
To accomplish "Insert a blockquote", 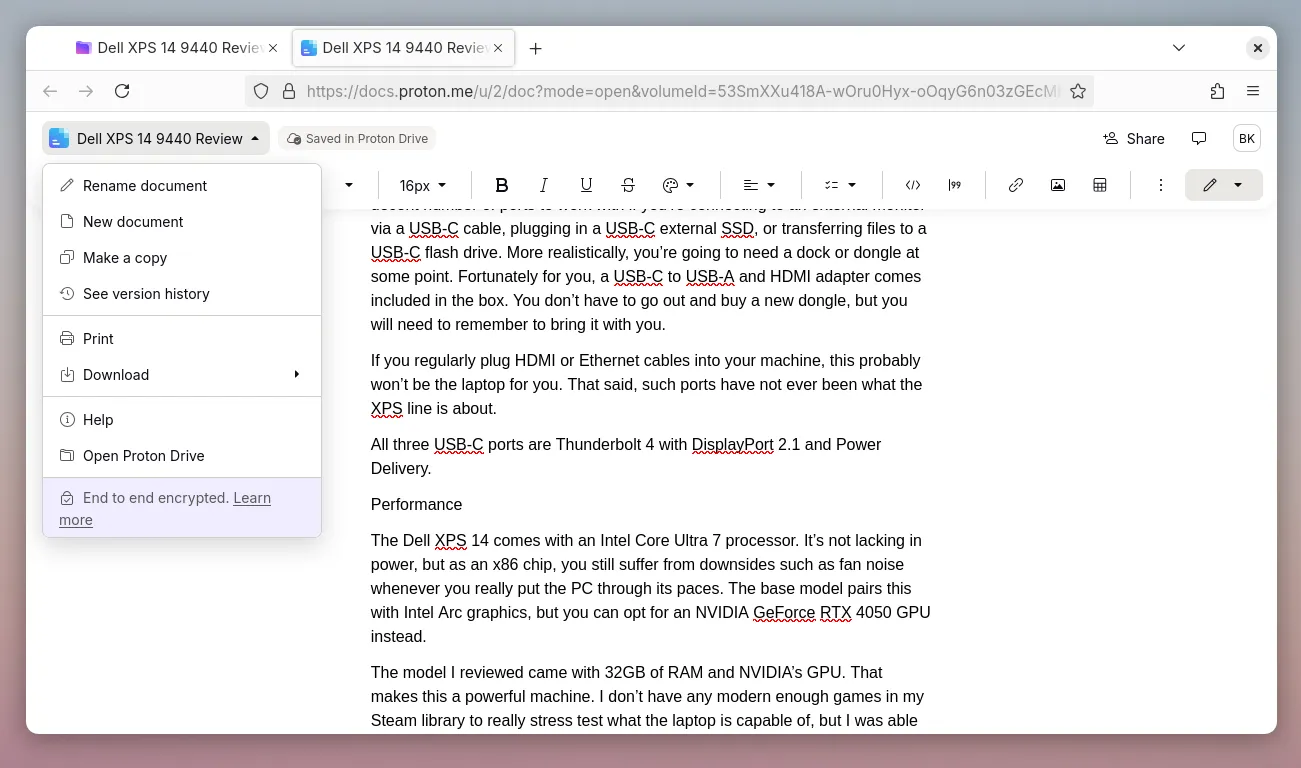I will (955, 185).
